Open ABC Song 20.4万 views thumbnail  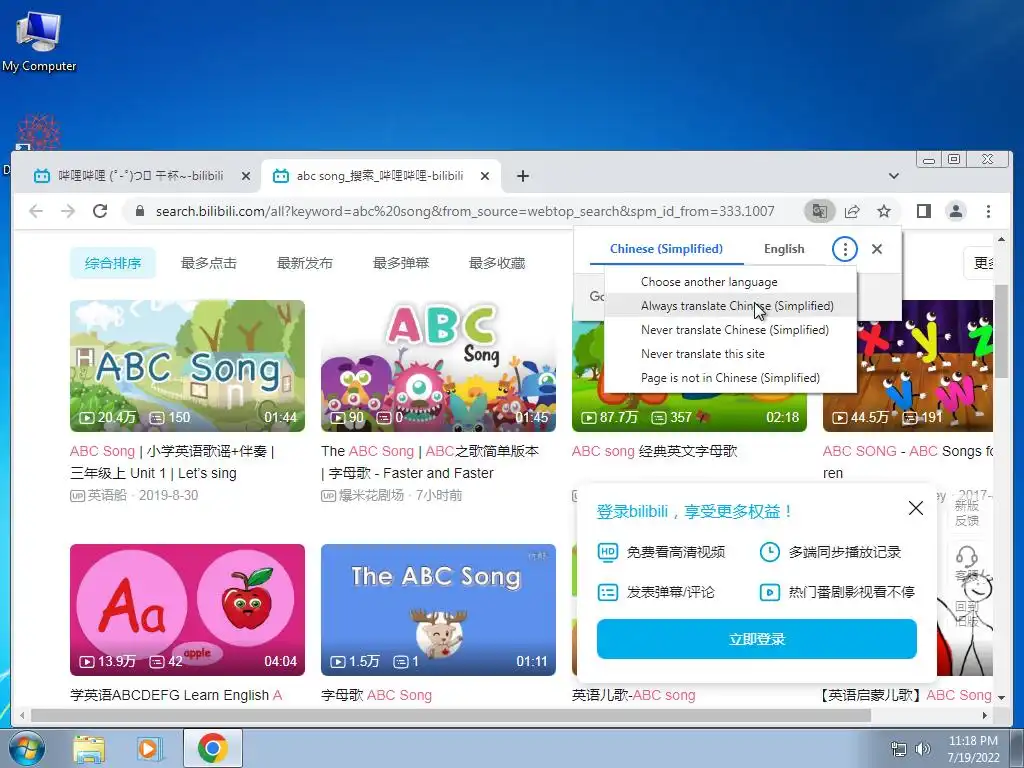187,366
